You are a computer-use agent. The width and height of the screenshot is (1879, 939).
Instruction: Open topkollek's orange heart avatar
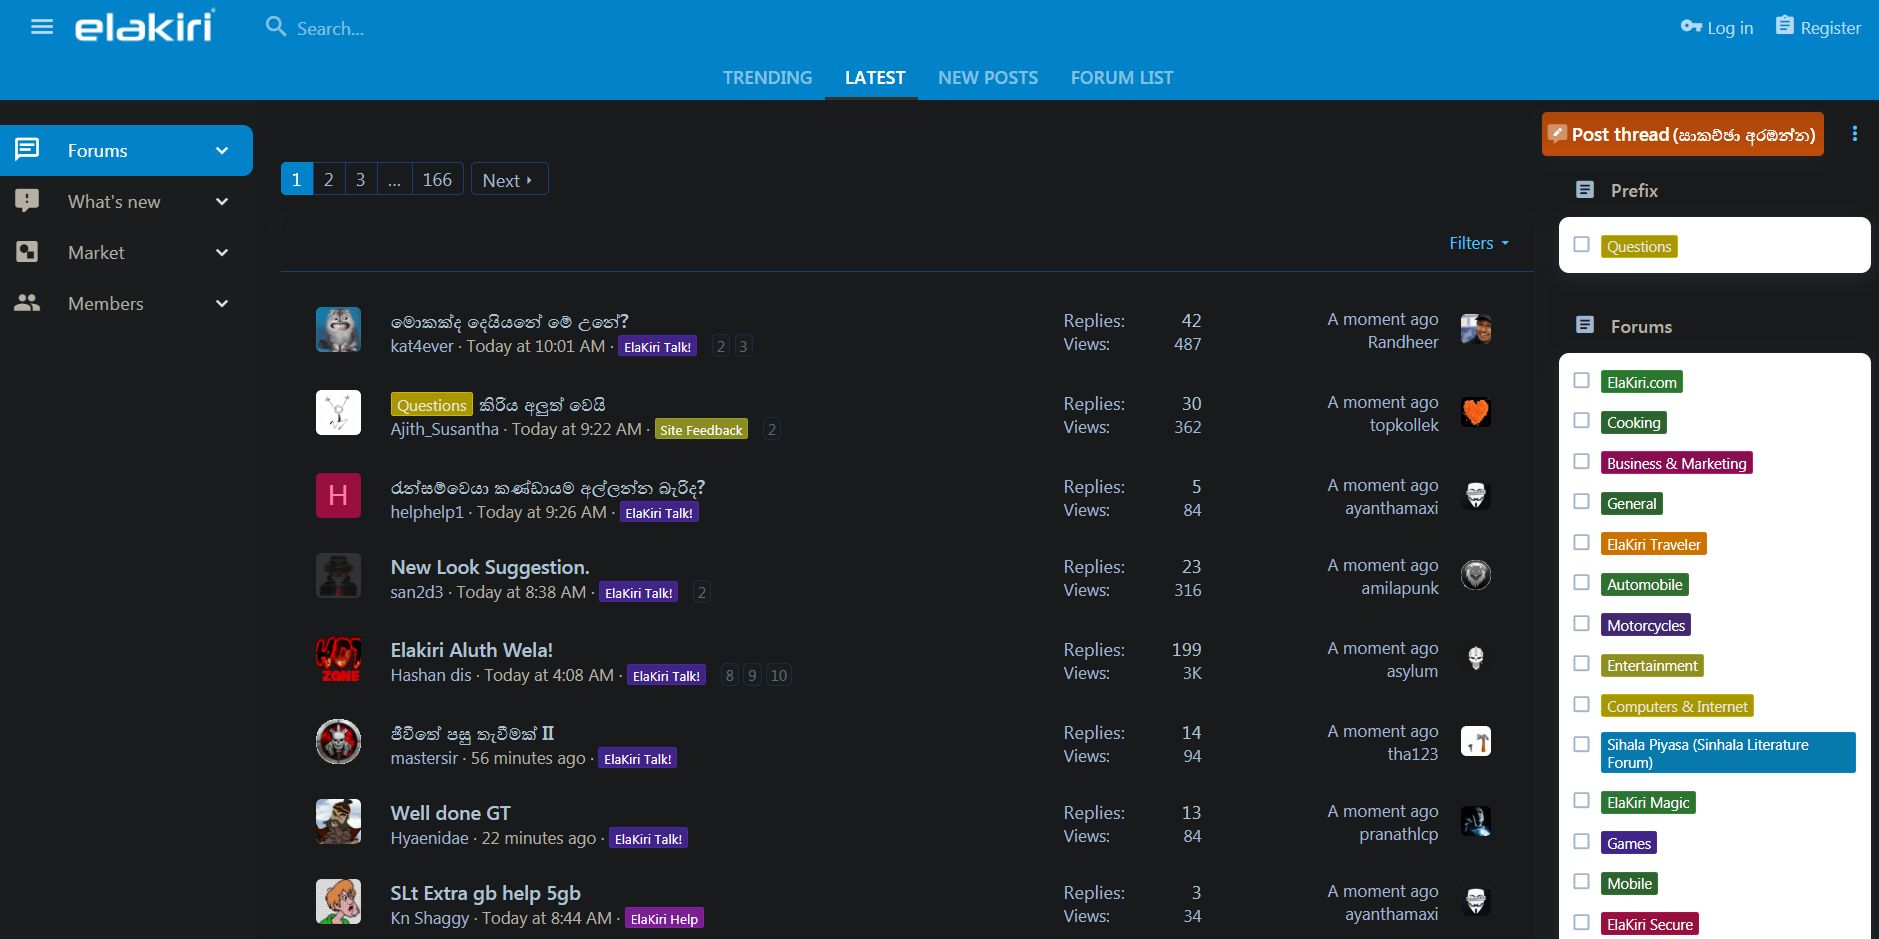[1476, 412]
